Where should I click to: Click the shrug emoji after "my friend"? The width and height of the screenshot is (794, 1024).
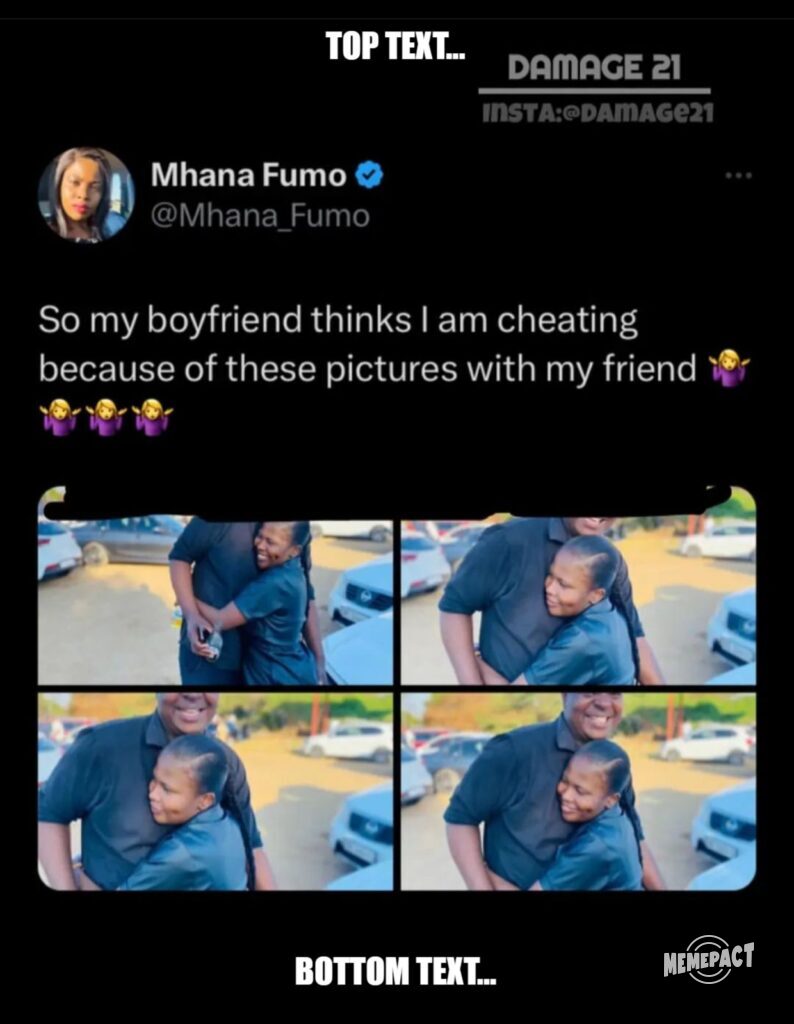tap(729, 370)
